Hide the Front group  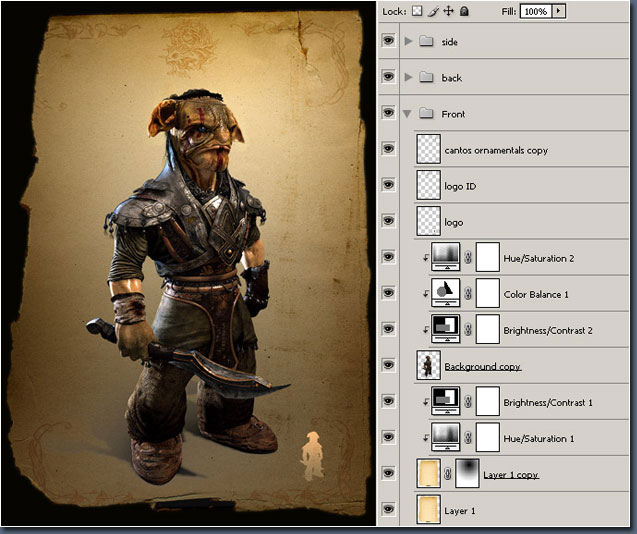388,113
